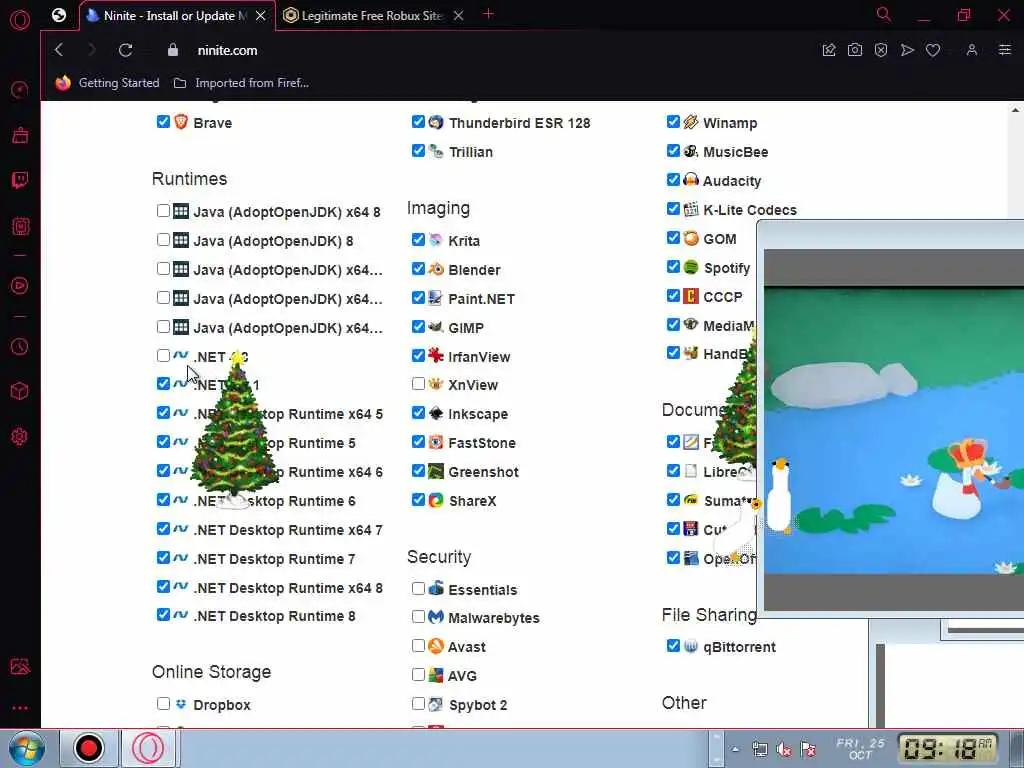The width and height of the screenshot is (1024, 768).
Task: Click the Dropbox app icon
Action: [181, 704]
